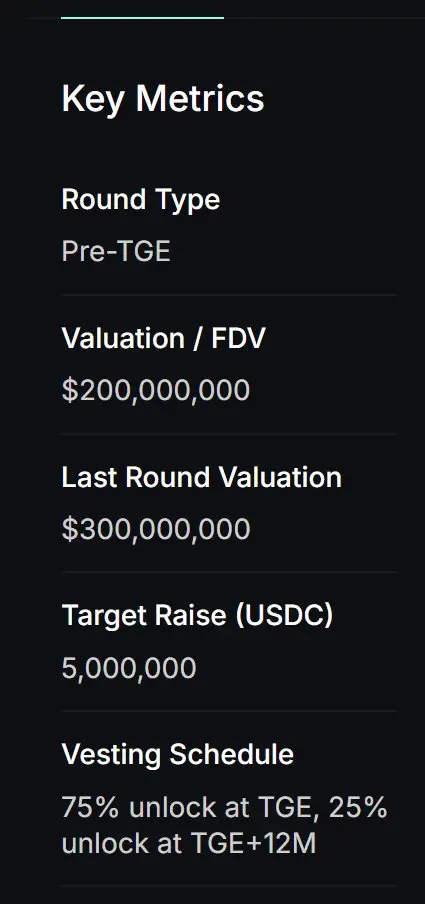
Task: Click the $300,000,000 last round amount
Action: (156, 529)
